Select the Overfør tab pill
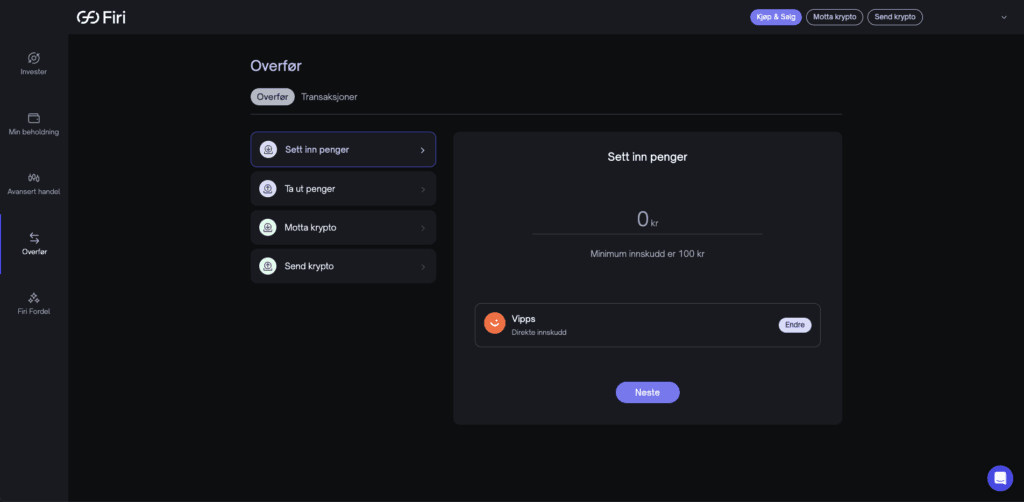Screen dimensions: 1024x502 pyautogui.click(x=272, y=97)
